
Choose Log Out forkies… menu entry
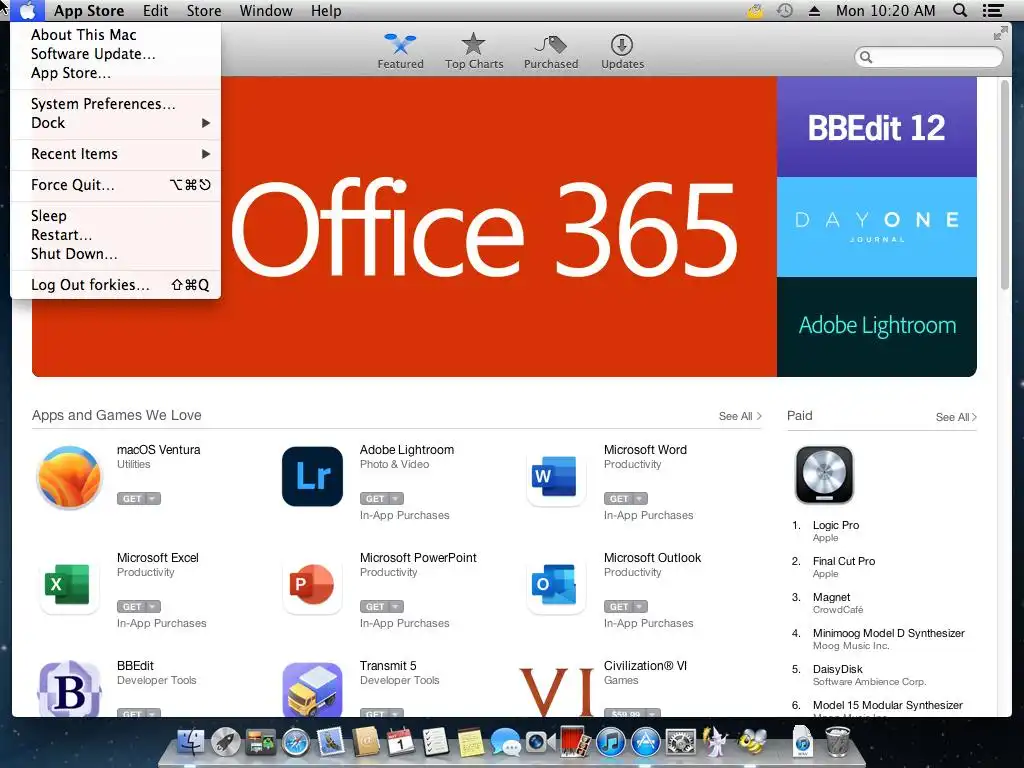click(x=116, y=285)
